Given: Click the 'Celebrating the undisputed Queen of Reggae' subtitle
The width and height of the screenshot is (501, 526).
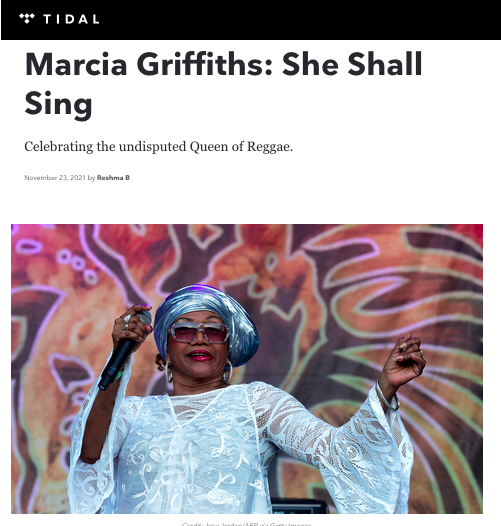Looking at the screenshot, I should pos(158,147).
